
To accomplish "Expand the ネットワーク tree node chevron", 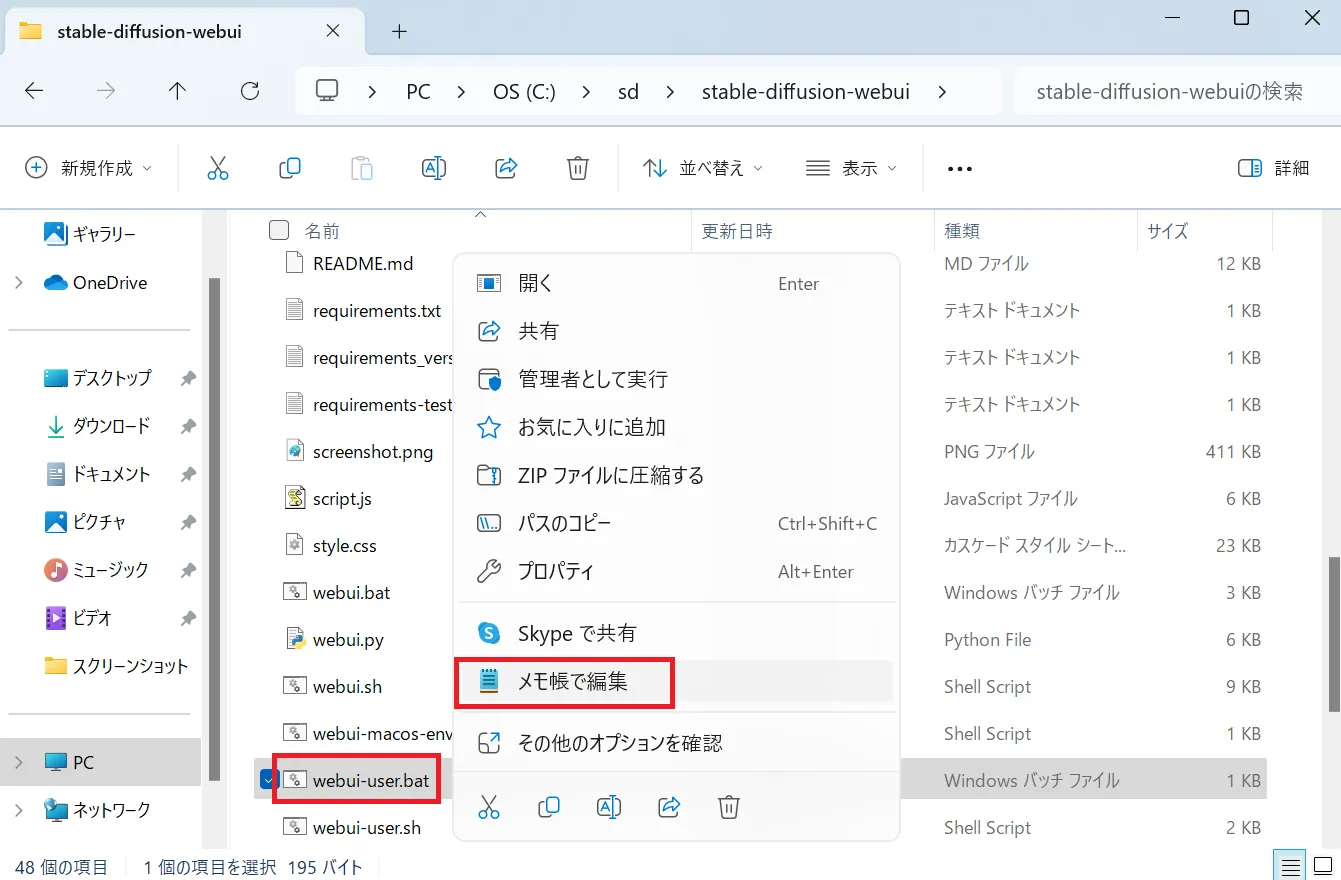I will [x=19, y=810].
